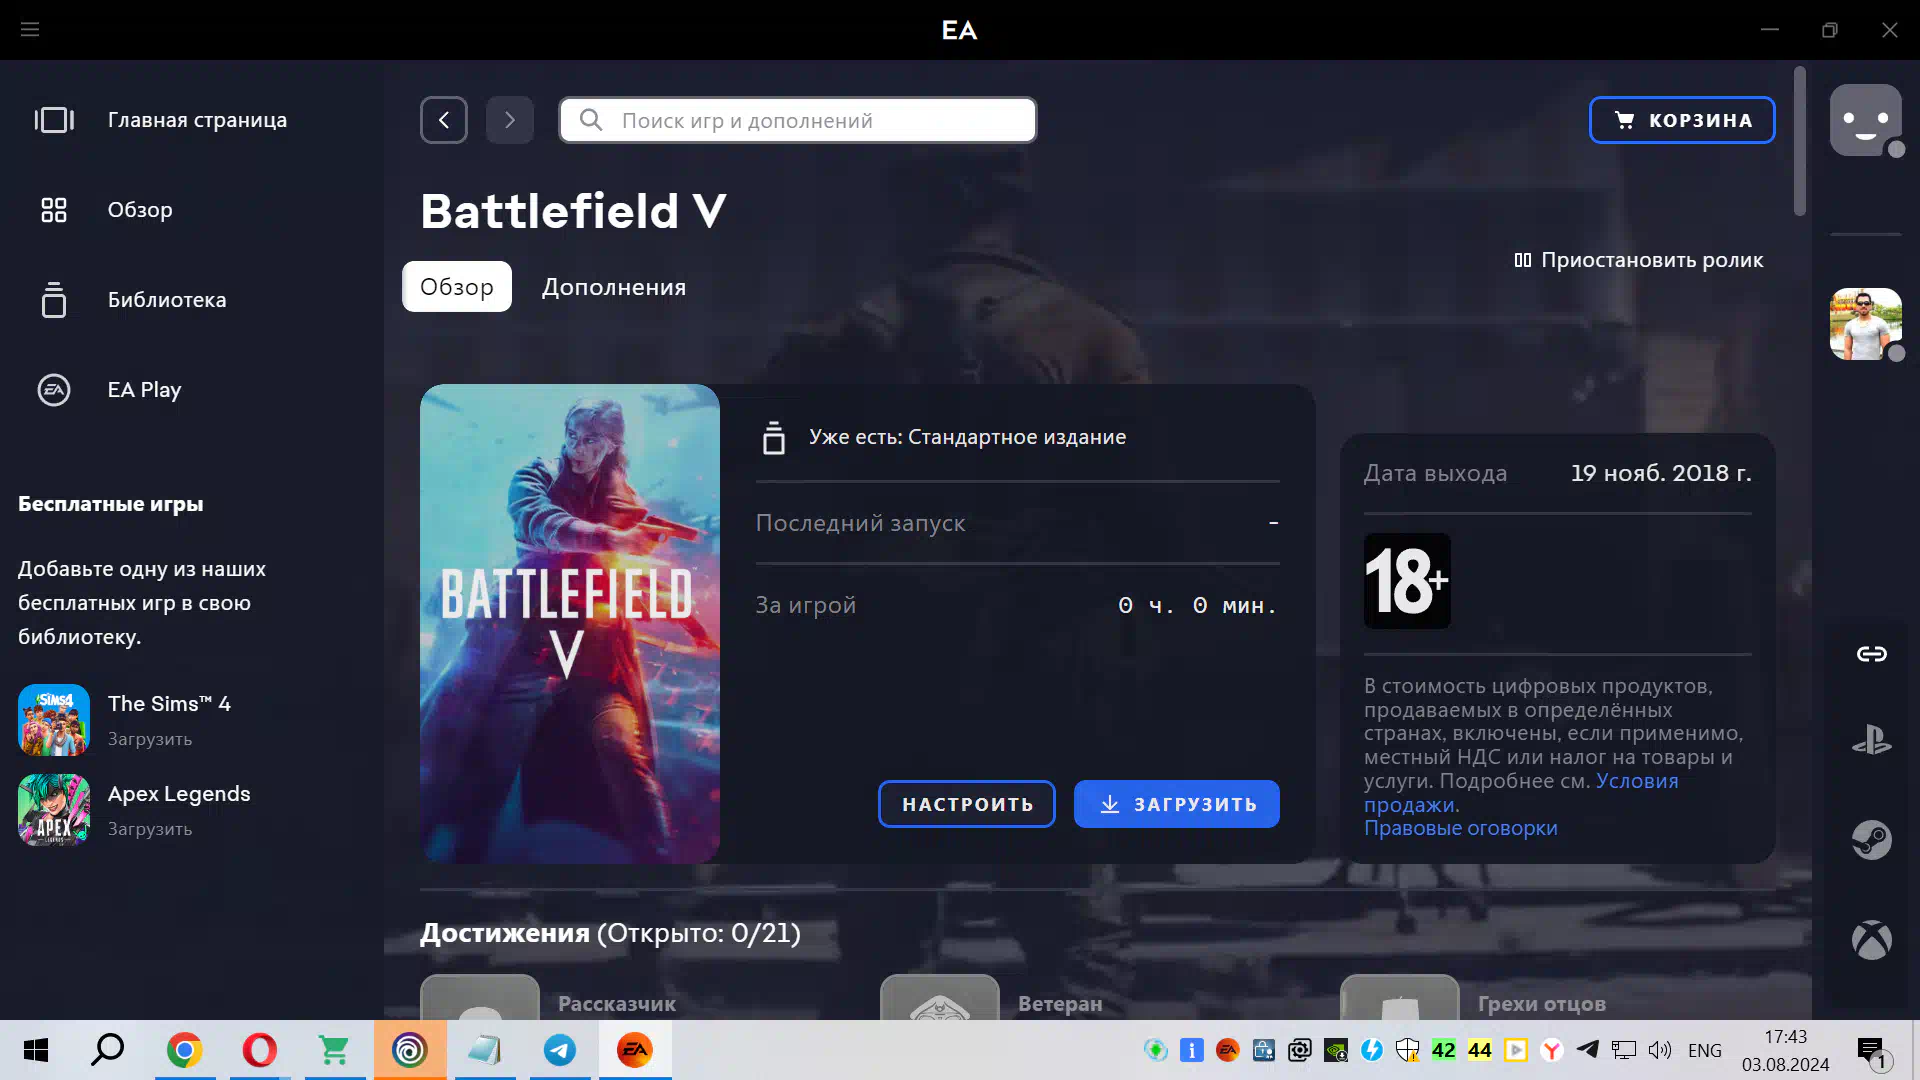
Task: Select the Рассказчик achievement
Action: (x=617, y=1004)
